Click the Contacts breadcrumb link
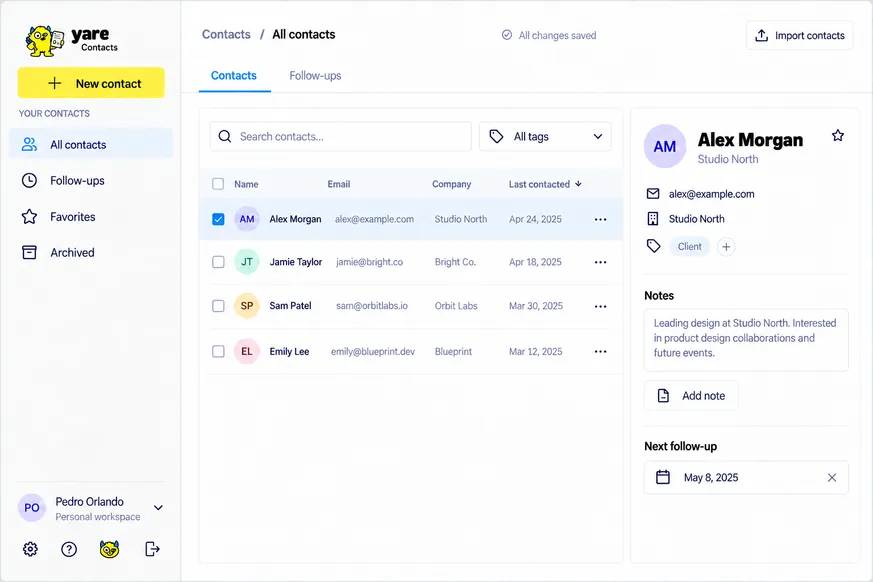Image resolution: width=873 pixels, height=582 pixels. pyautogui.click(x=226, y=35)
